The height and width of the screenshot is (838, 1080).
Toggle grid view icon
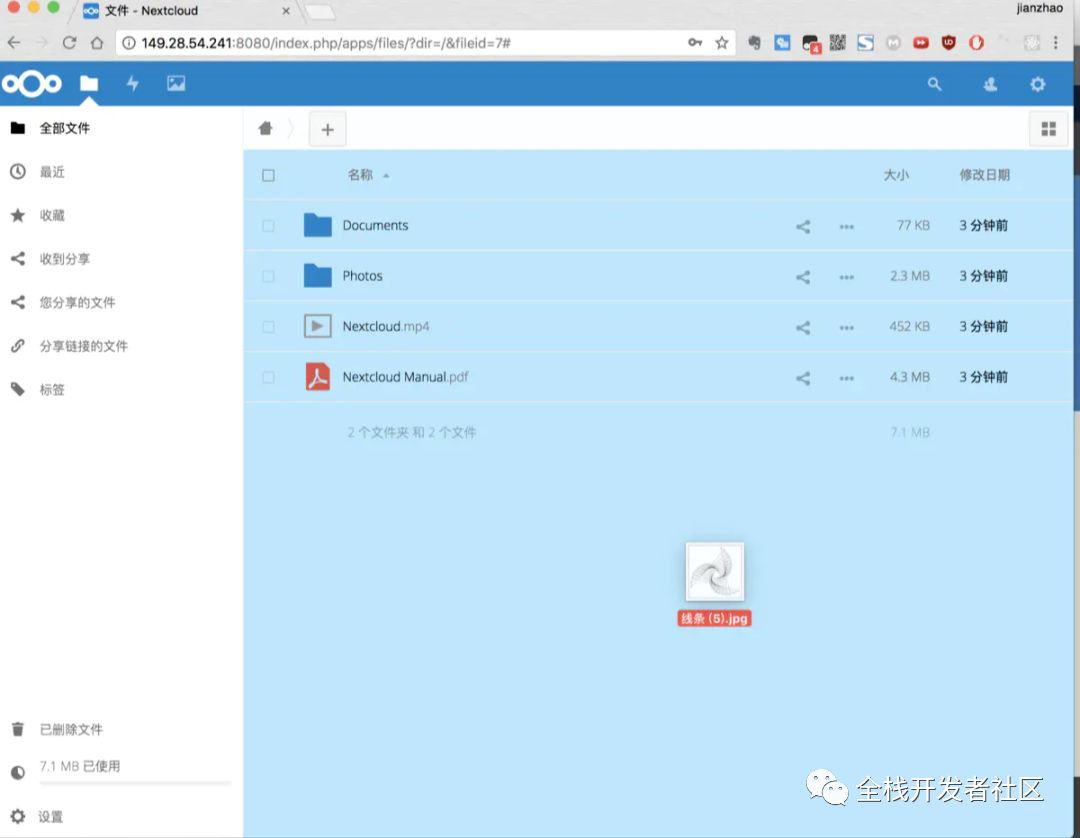(x=1048, y=129)
